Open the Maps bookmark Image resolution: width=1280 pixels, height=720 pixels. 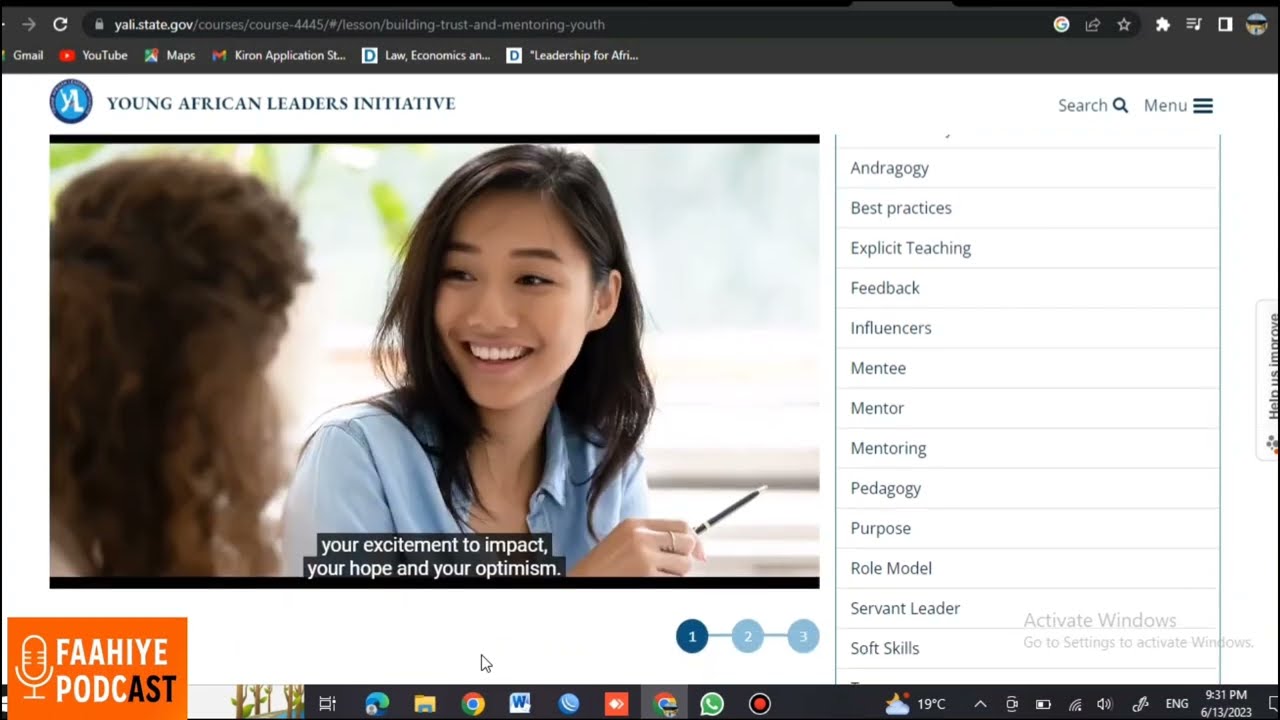170,55
